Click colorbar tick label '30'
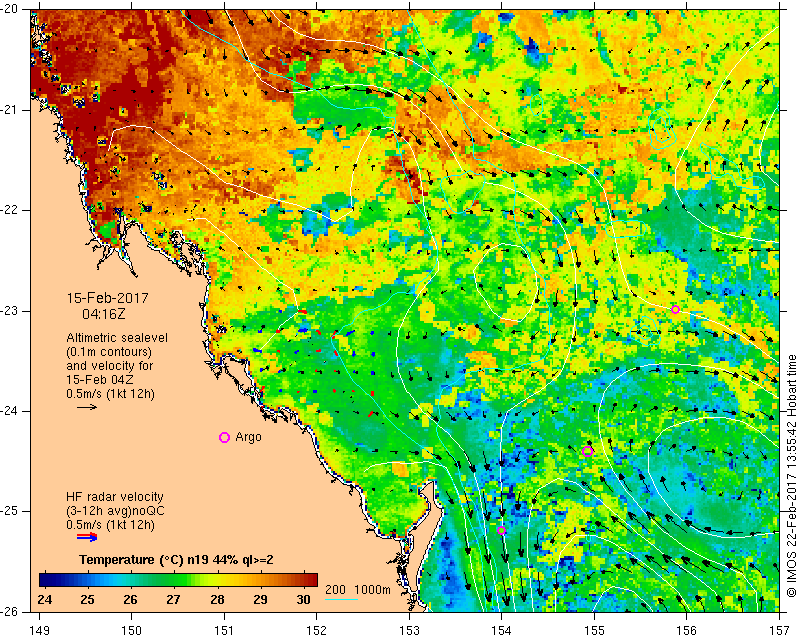800x640 pixels. click(x=304, y=599)
